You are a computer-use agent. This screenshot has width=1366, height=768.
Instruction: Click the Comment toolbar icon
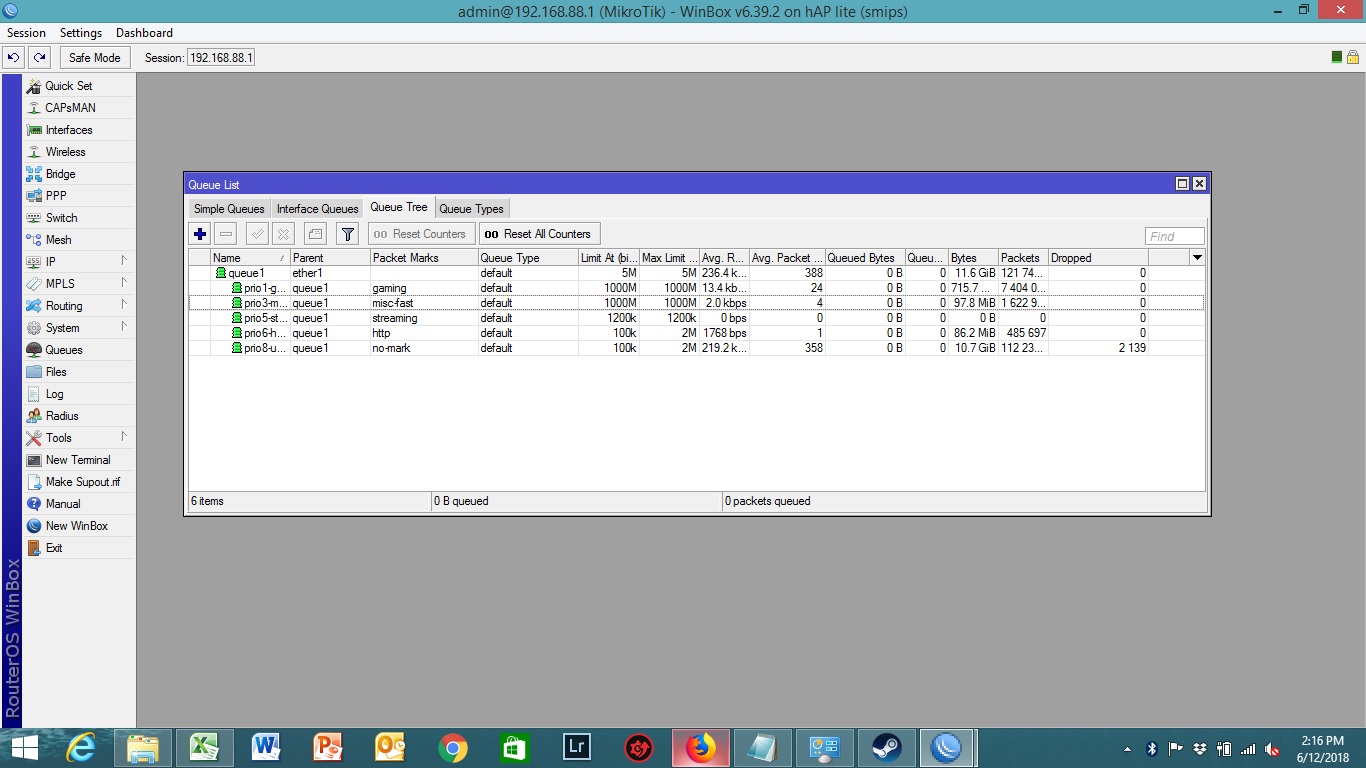315,234
